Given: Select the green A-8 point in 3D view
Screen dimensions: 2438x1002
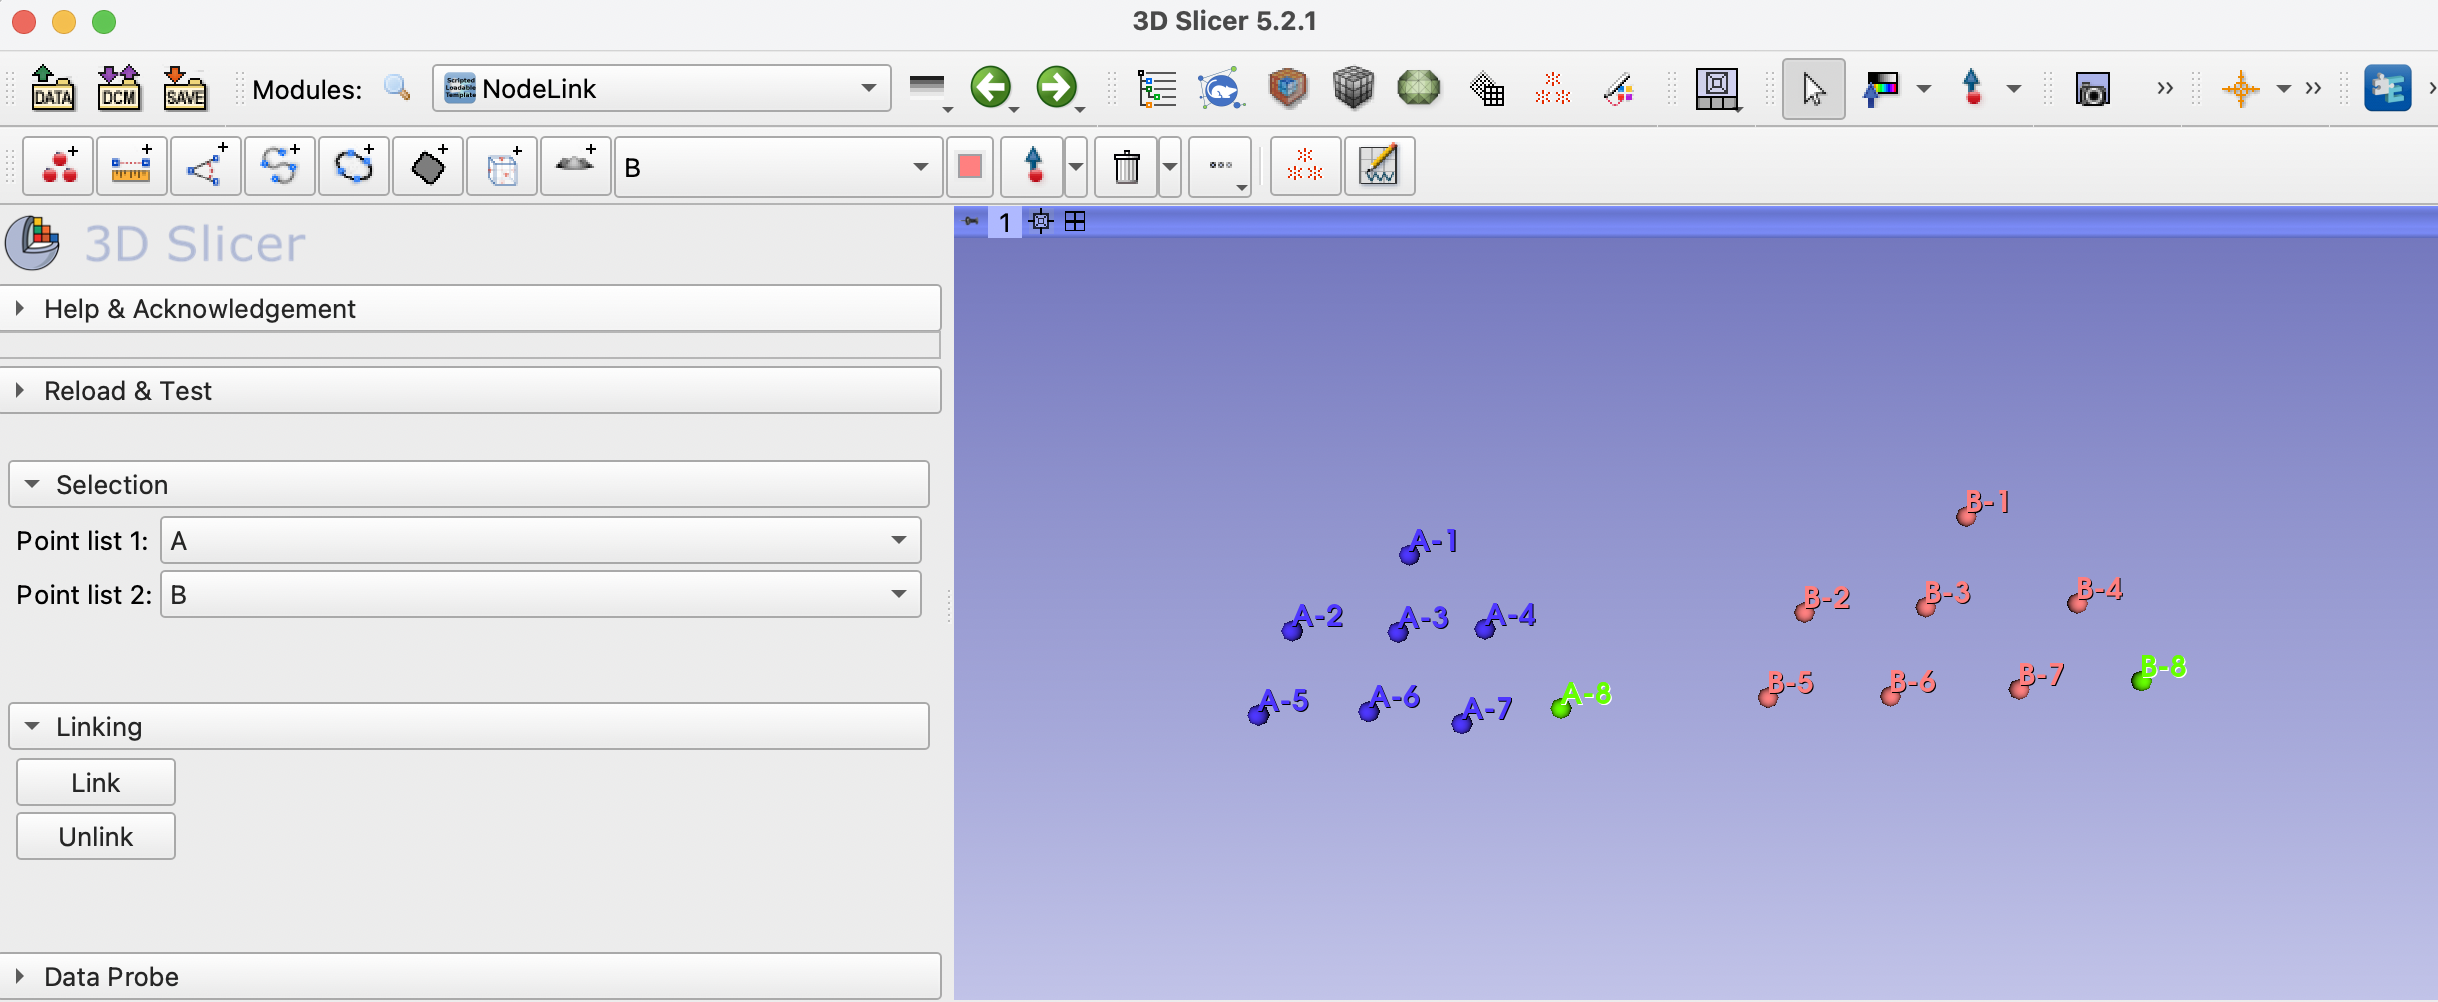Looking at the screenshot, I should coord(1561,708).
